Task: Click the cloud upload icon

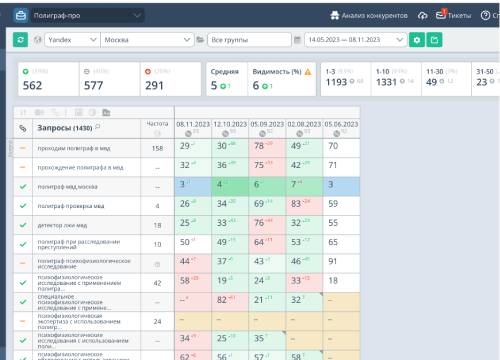Action: click(422, 16)
